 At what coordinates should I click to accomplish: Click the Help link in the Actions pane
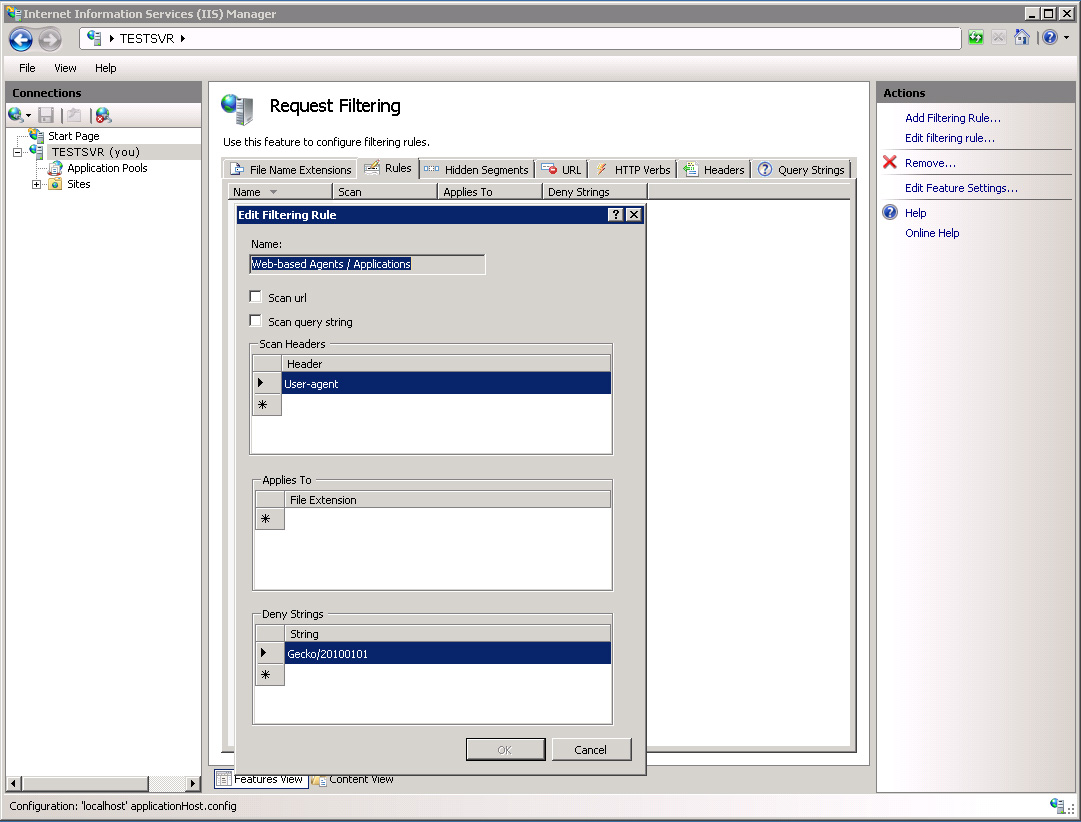[916, 213]
